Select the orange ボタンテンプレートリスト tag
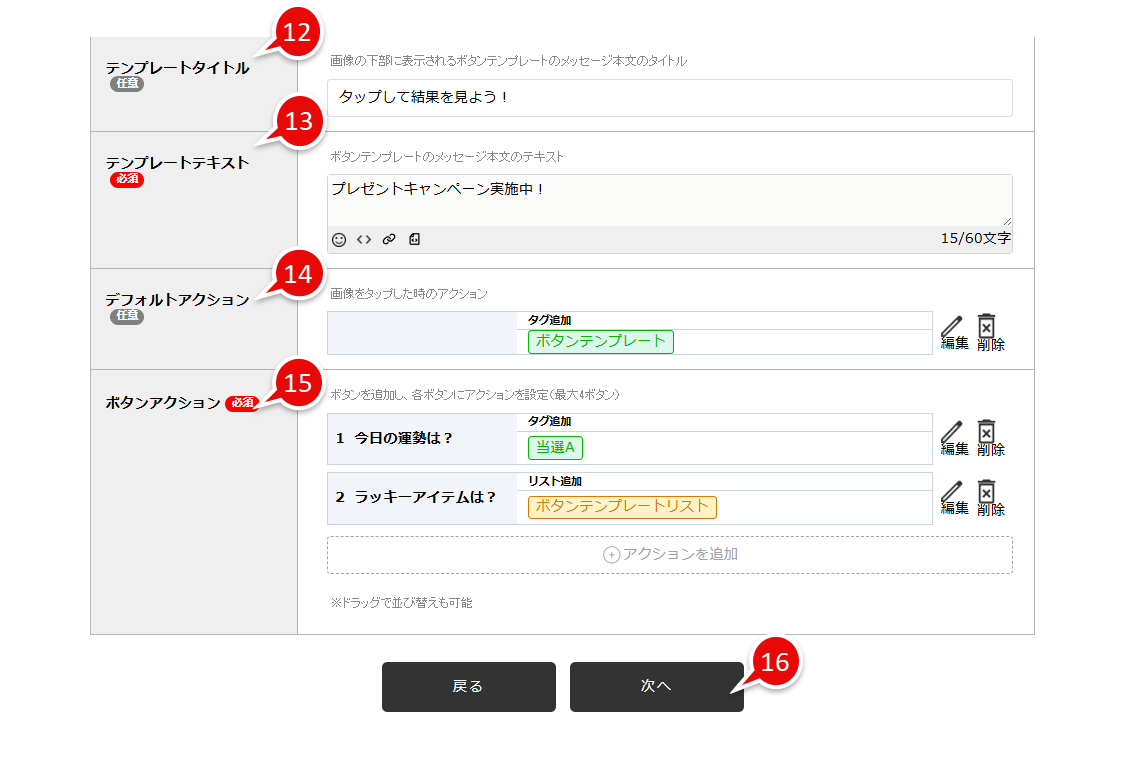The width and height of the screenshot is (1140, 757). tap(622, 507)
